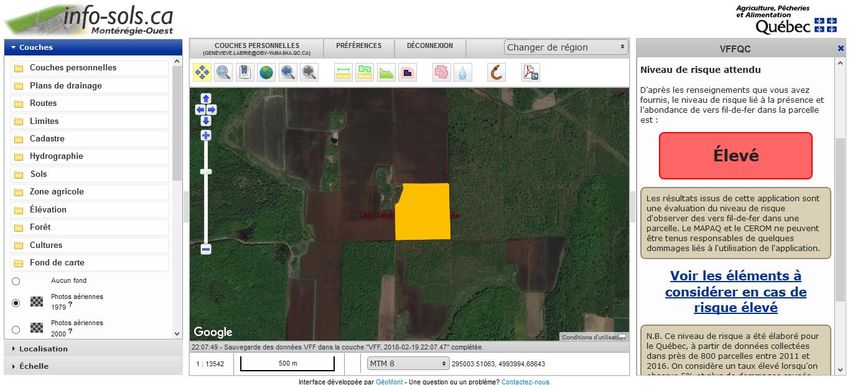This screenshot has height=385, width=850.
Task: Collapse the Couches panel header
Action: click(x=93, y=47)
